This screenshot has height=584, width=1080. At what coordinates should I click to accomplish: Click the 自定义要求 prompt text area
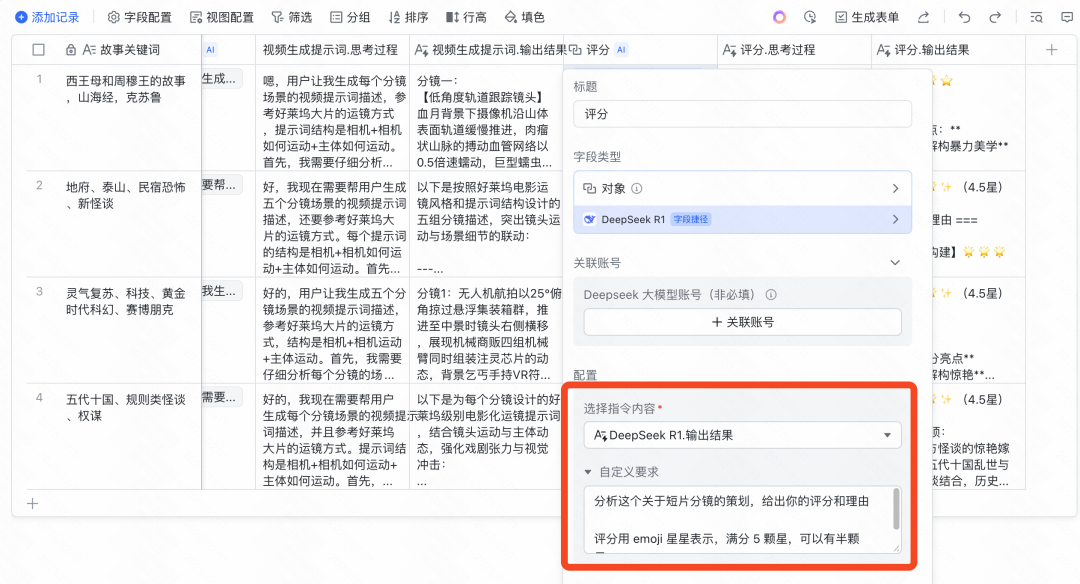click(x=742, y=519)
